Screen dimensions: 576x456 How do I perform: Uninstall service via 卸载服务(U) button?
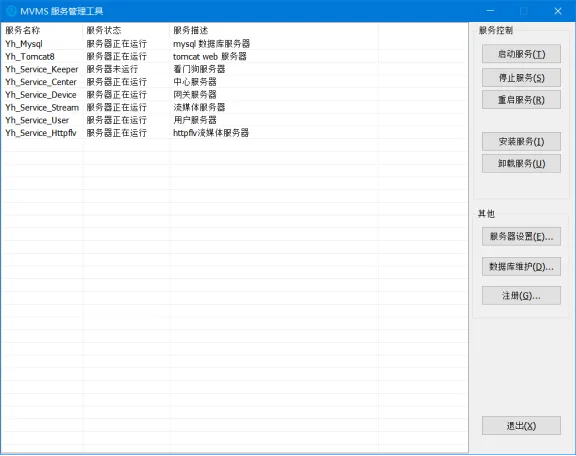[521, 164]
